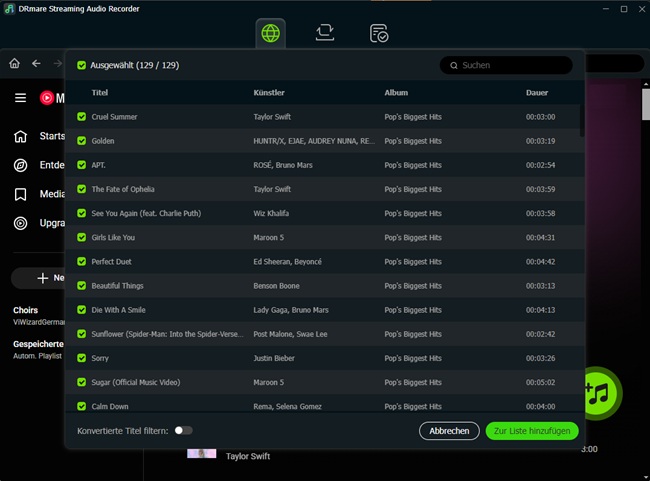Image resolution: width=650 pixels, height=481 pixels.
Task: Uncheck the Sorry row checkbox
Action: pyautogui.click(x=82, y=358)
